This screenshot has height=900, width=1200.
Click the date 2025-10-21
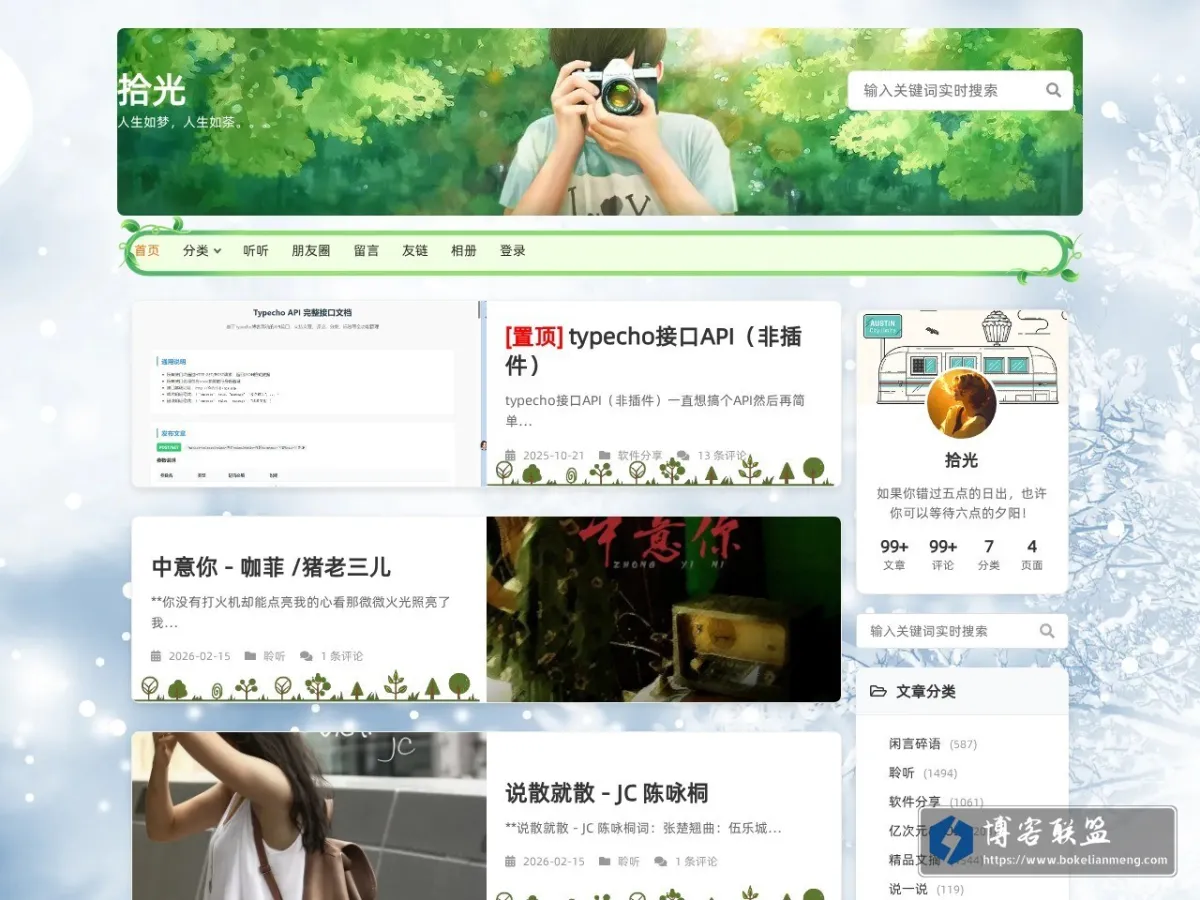tap(554, 455)
